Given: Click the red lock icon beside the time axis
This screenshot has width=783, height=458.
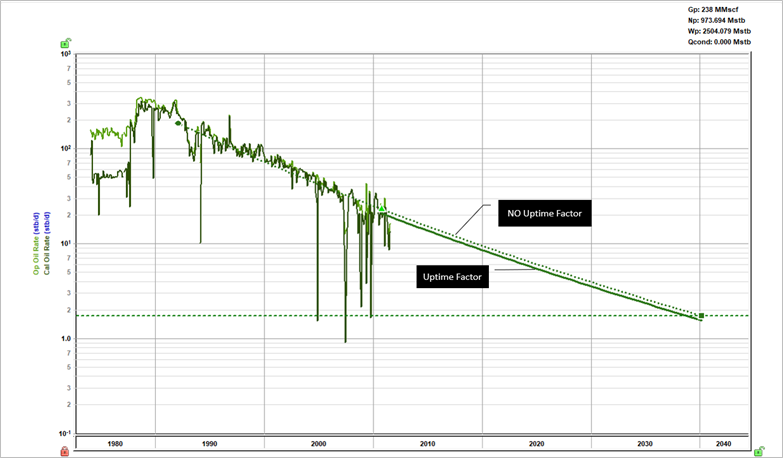Looking at the screenshot, I should [x=64, y=451].
